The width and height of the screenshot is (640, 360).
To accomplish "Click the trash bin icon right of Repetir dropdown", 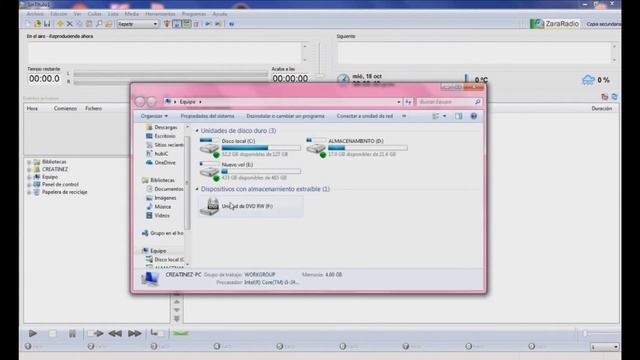I will [x=167, y=24].
